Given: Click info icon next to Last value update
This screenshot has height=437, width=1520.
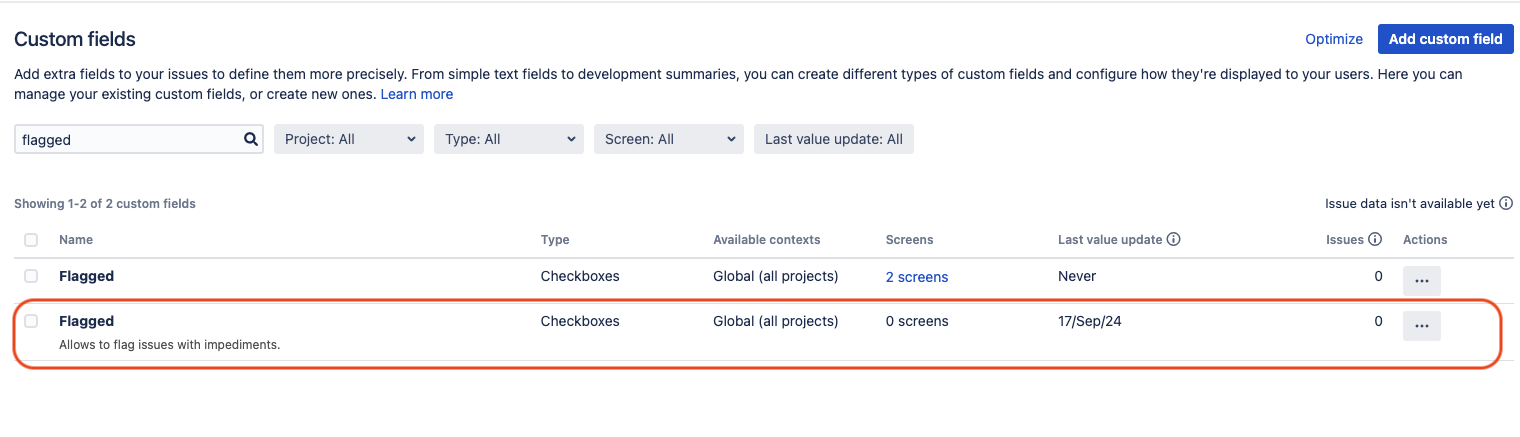Looking at the screenshot, I should tap(1174, 240).
